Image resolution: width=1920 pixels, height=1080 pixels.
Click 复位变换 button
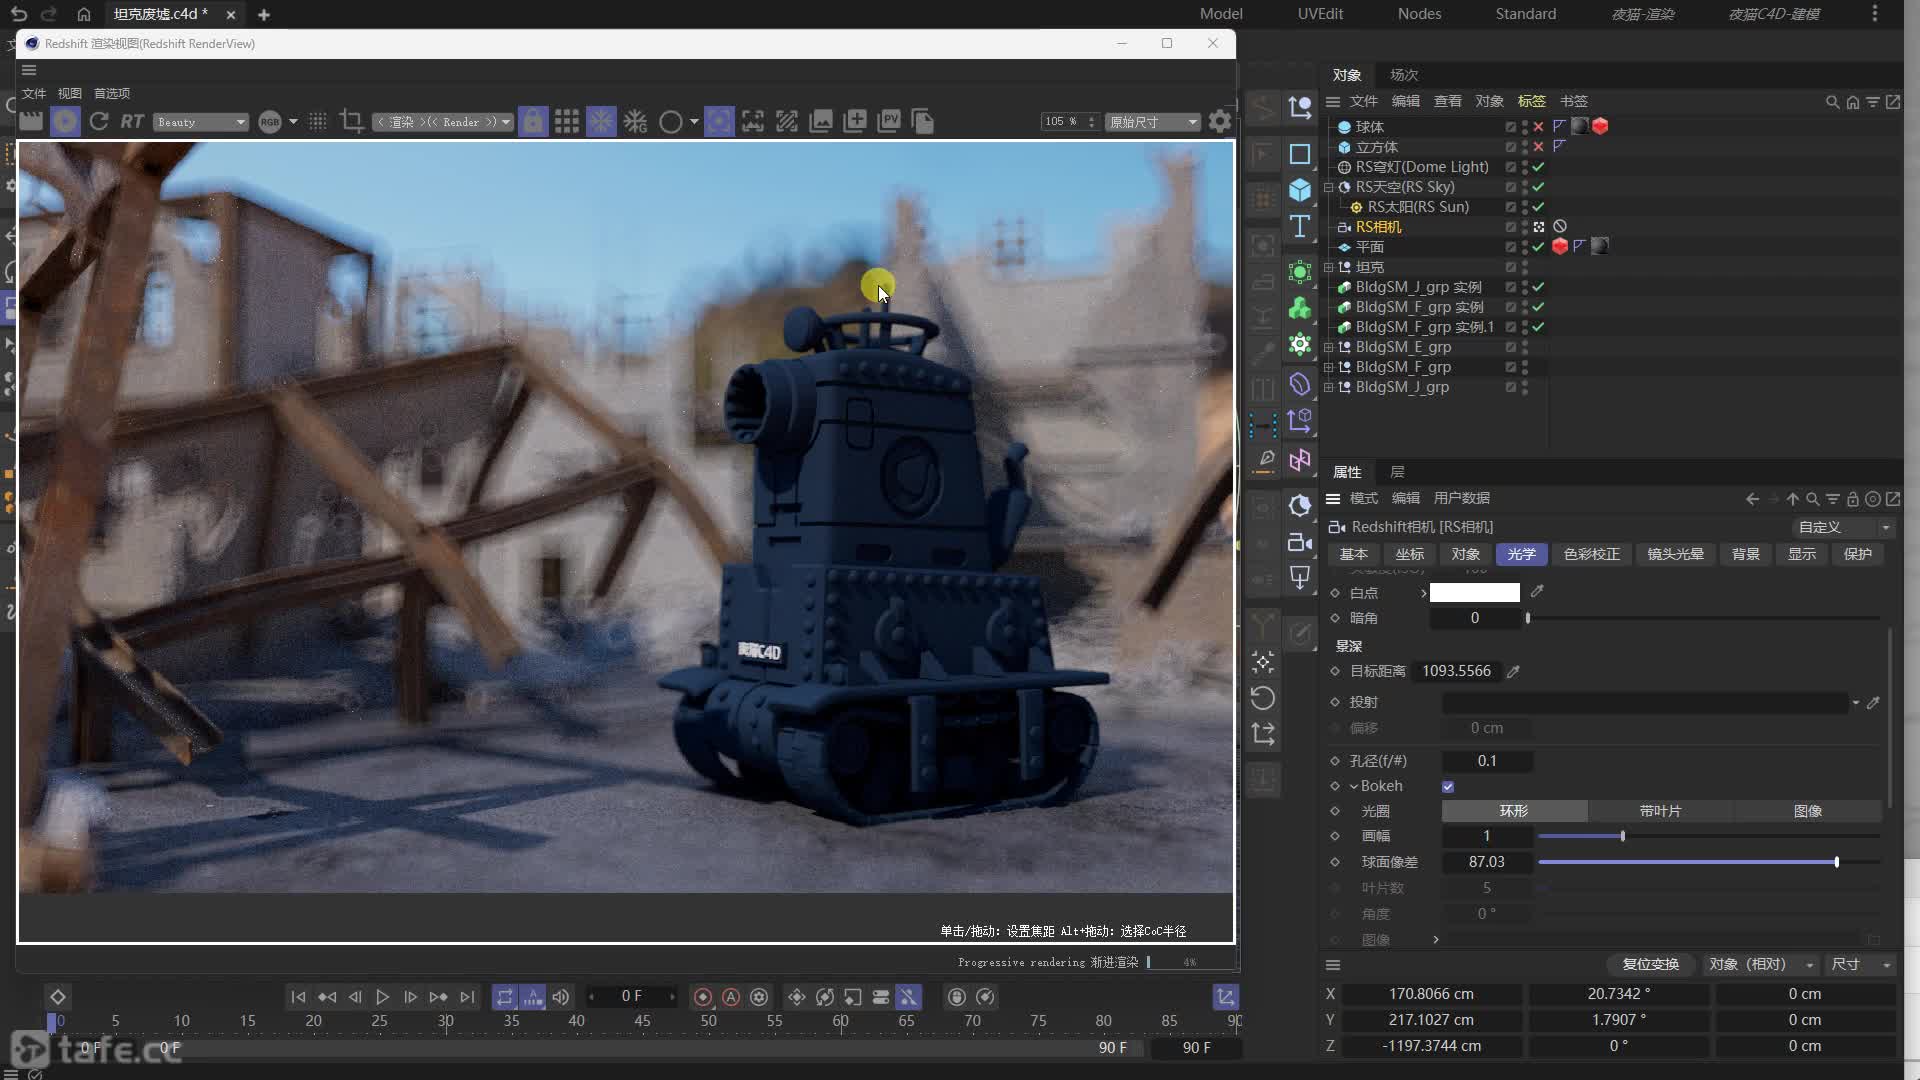(1650, 965)
